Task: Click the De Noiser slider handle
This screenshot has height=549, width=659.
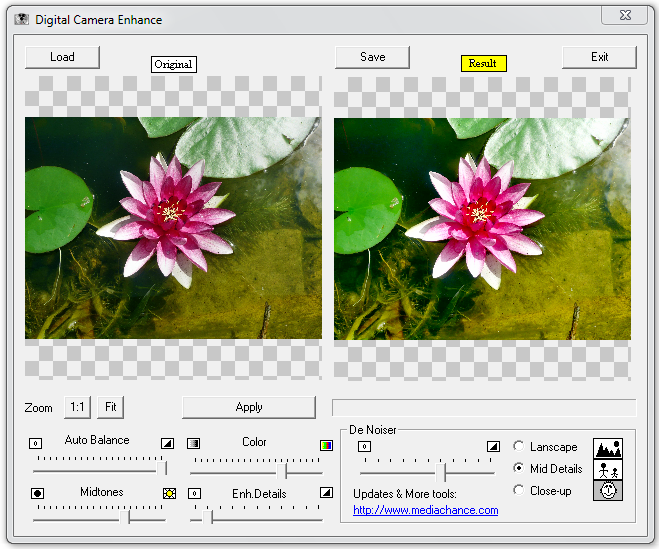Action: point(440,472)
